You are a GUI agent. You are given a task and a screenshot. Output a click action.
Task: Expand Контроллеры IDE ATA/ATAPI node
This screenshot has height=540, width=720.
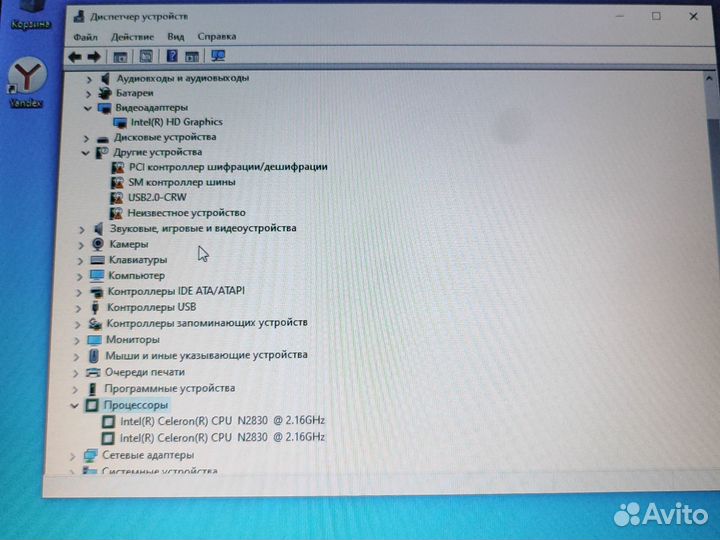point(79,292)
